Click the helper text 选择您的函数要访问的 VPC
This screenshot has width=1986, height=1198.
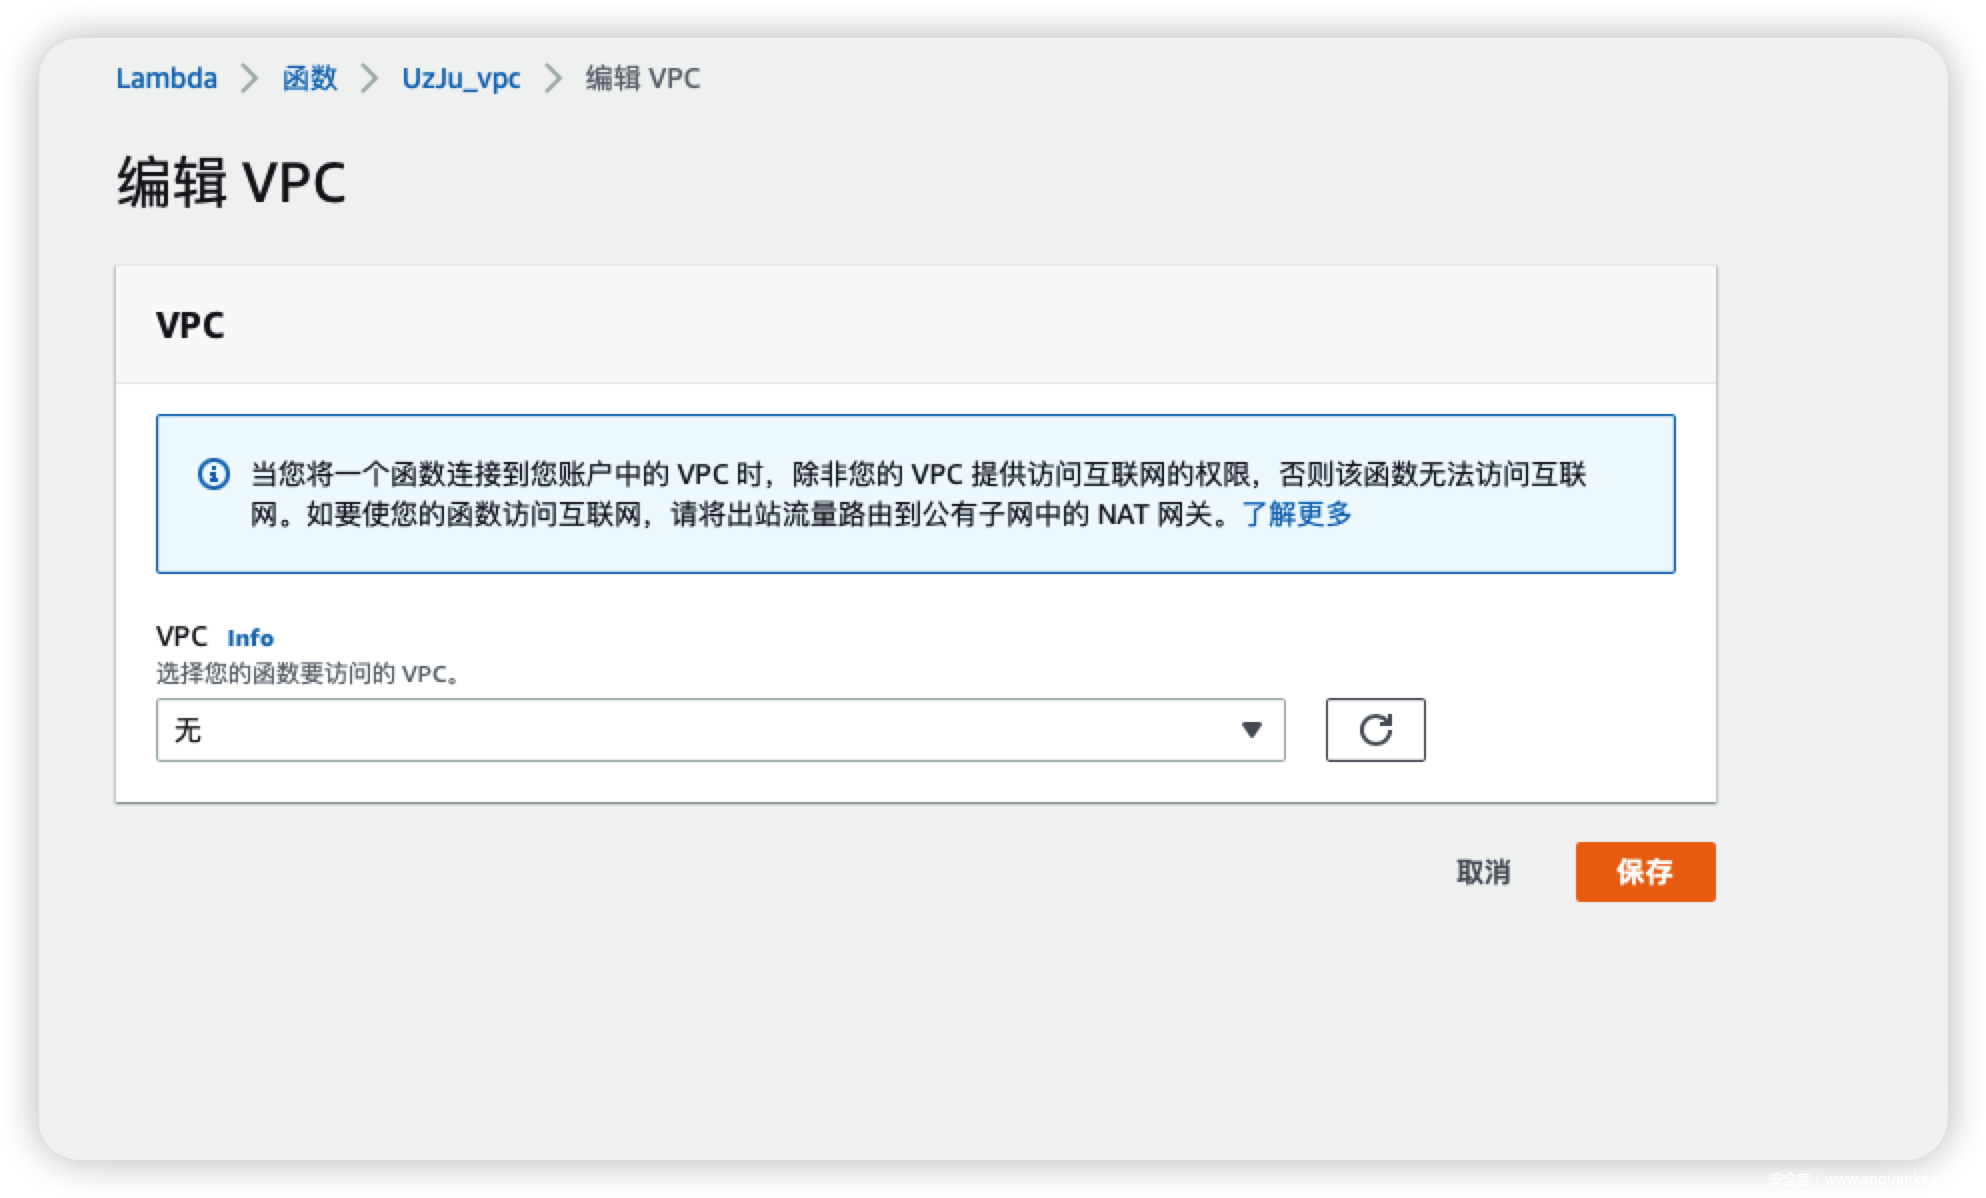[x=307, y=674]
